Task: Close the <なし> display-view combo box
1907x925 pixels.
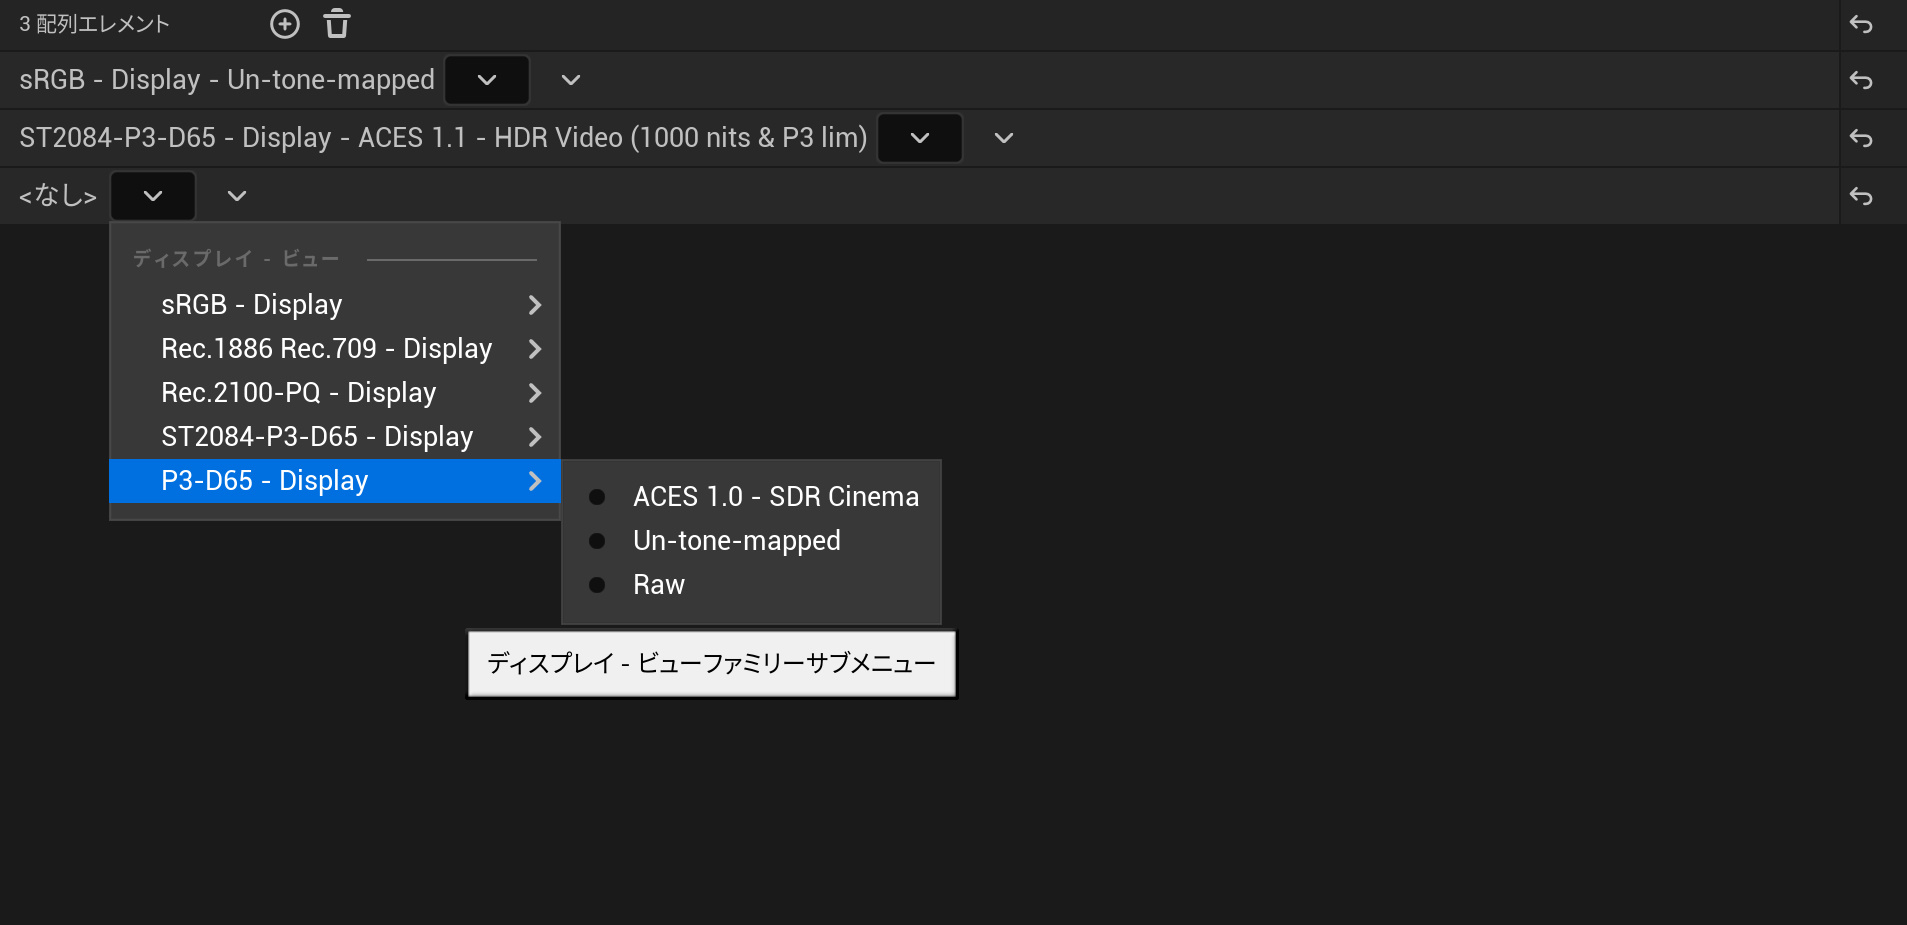Action: 153,196
